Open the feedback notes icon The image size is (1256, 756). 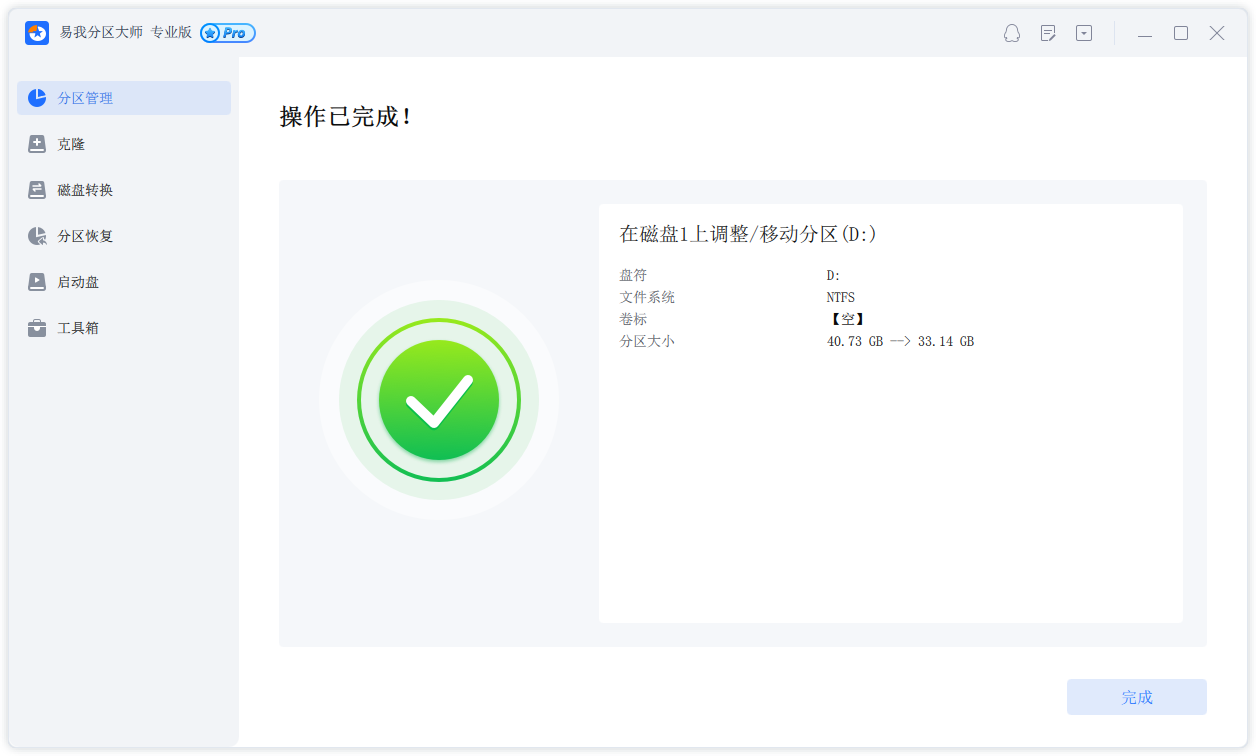point(1048,33)
